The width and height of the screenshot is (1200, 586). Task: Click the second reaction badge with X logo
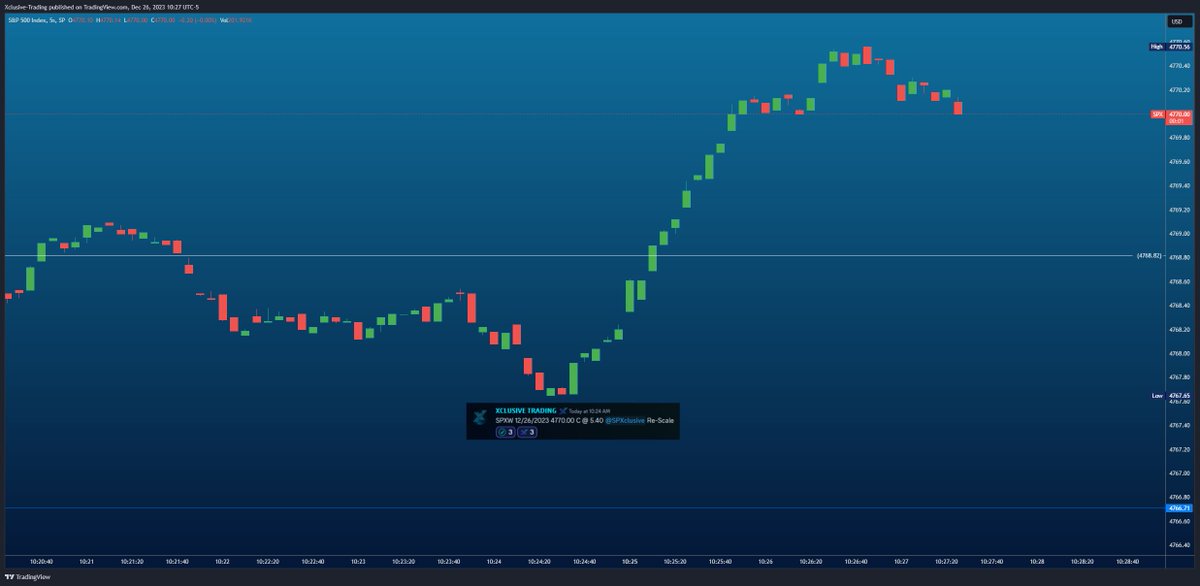click(526, 432)
